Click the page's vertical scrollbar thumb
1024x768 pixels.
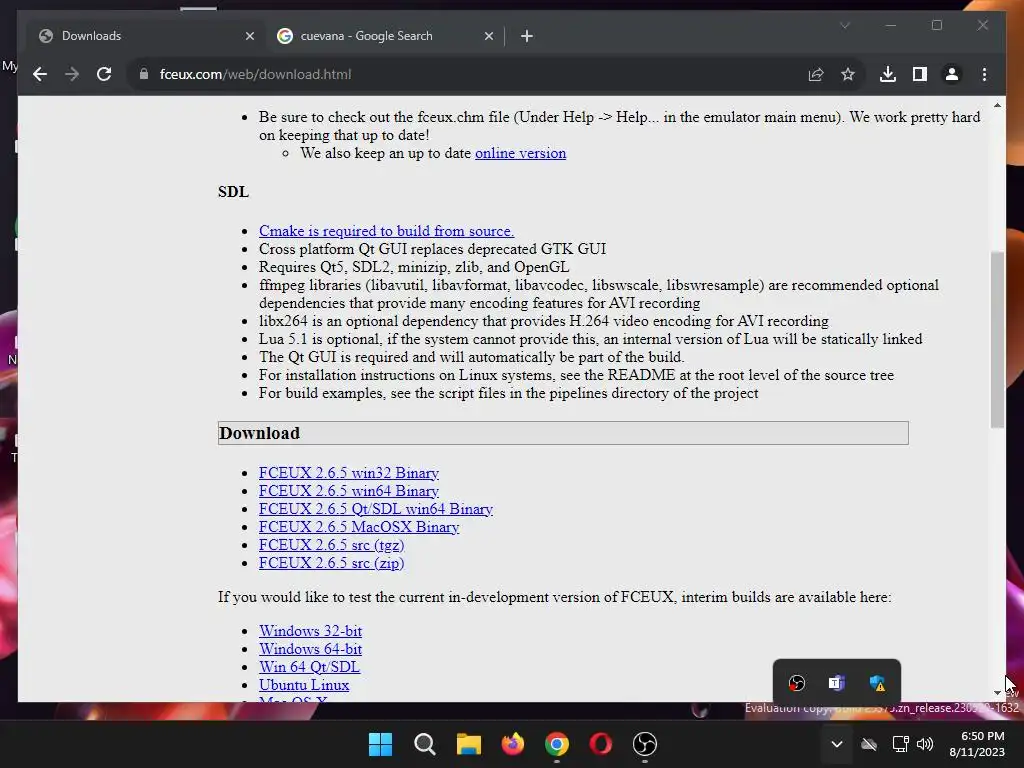coord(997,340)
